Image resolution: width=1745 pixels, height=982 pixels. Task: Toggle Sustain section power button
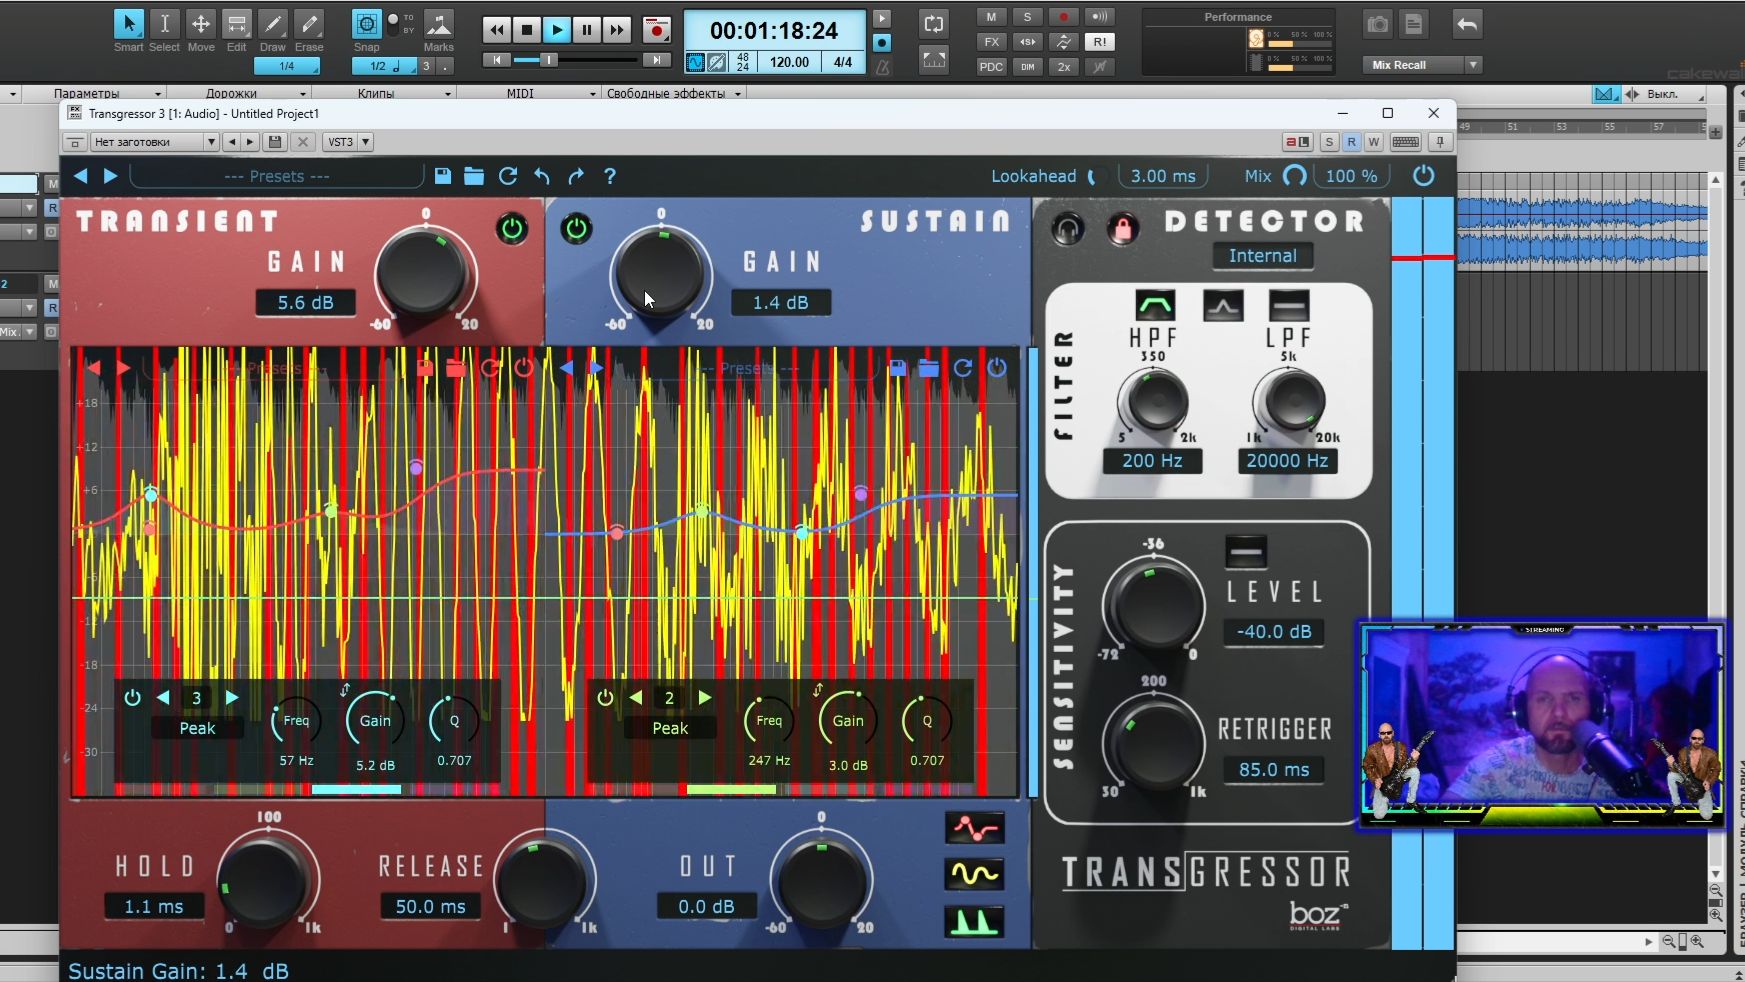coord(576,229)
